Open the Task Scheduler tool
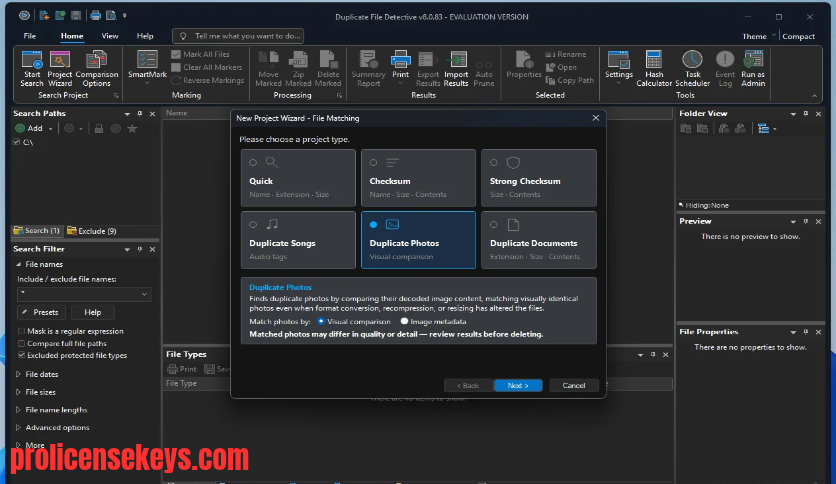 (692, 68)
